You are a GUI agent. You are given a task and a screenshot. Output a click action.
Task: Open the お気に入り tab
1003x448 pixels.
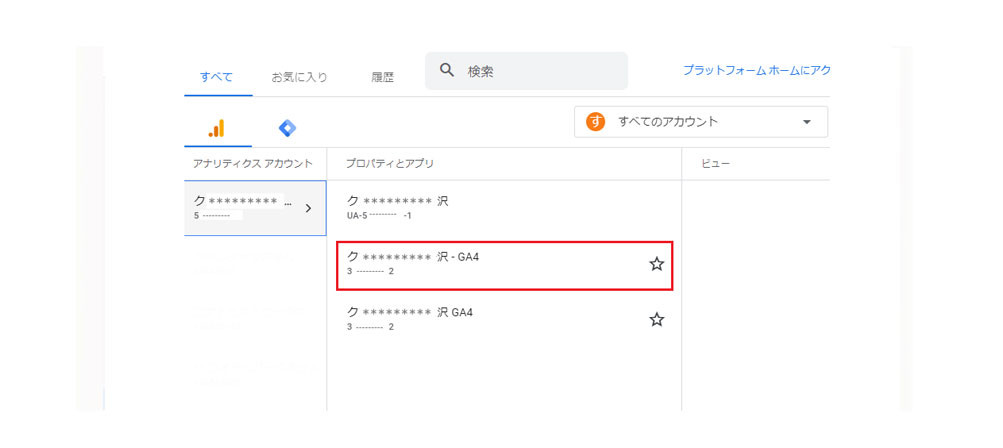tap(299, 77)
